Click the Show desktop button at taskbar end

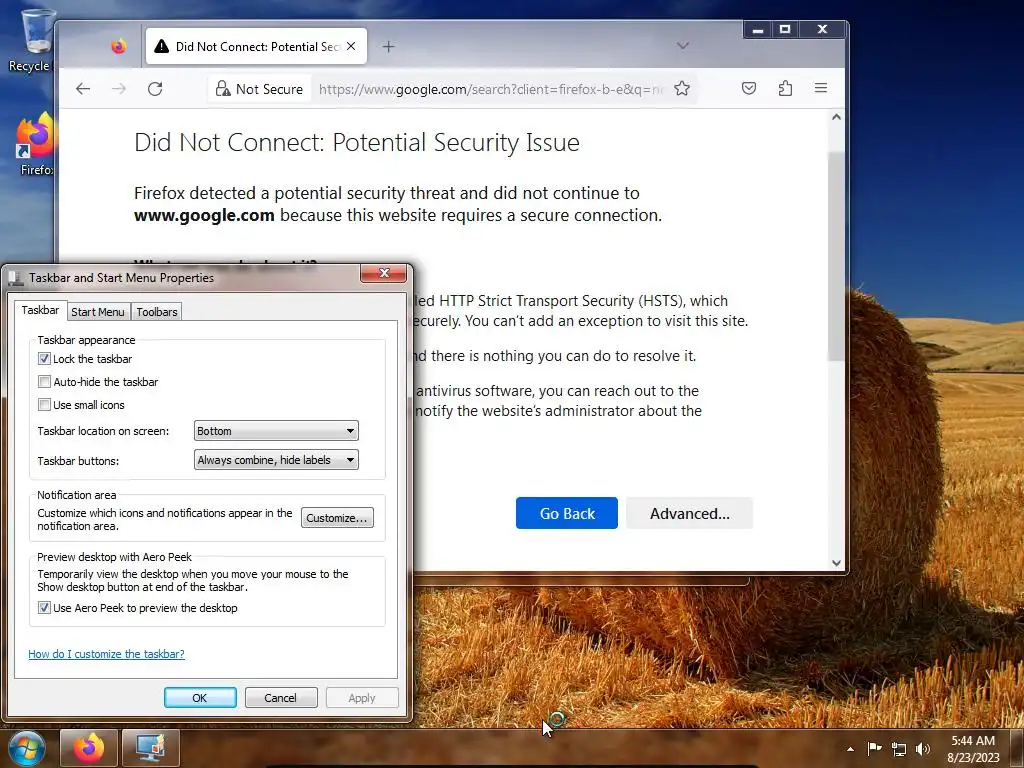click(x=1017, y=748)
